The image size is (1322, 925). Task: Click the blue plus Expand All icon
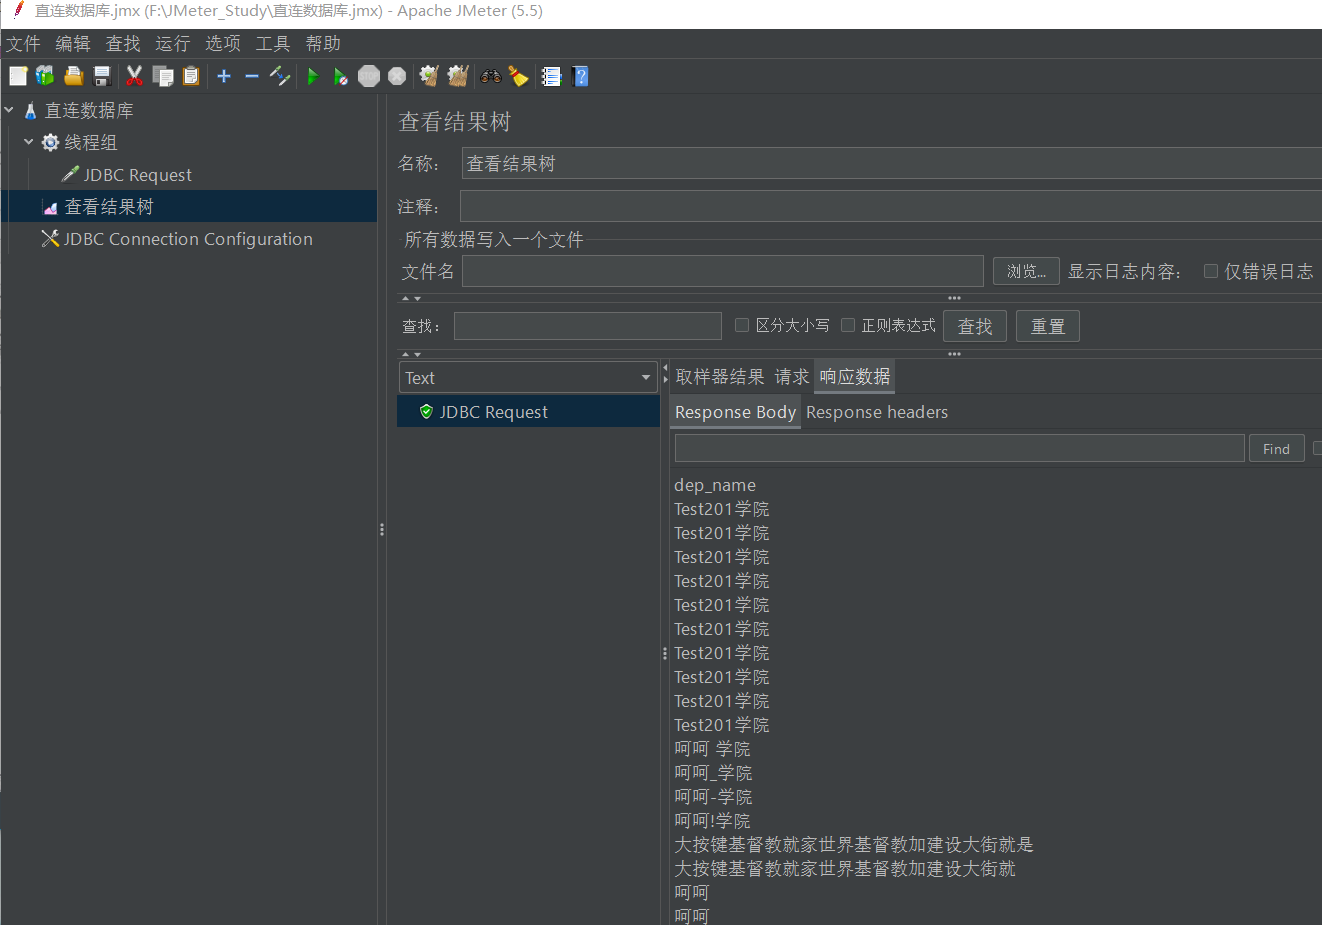point(224,76)
